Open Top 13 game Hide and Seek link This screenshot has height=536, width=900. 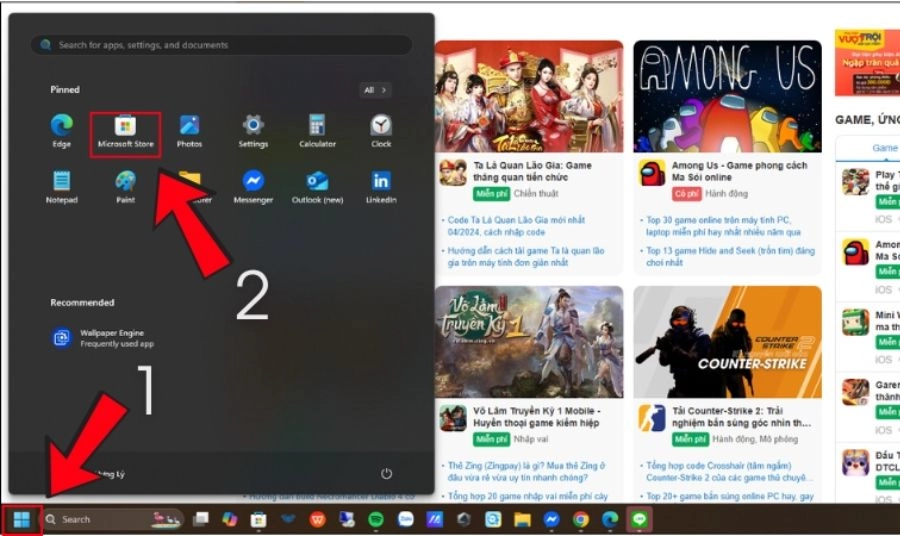(x=730, y=257)
